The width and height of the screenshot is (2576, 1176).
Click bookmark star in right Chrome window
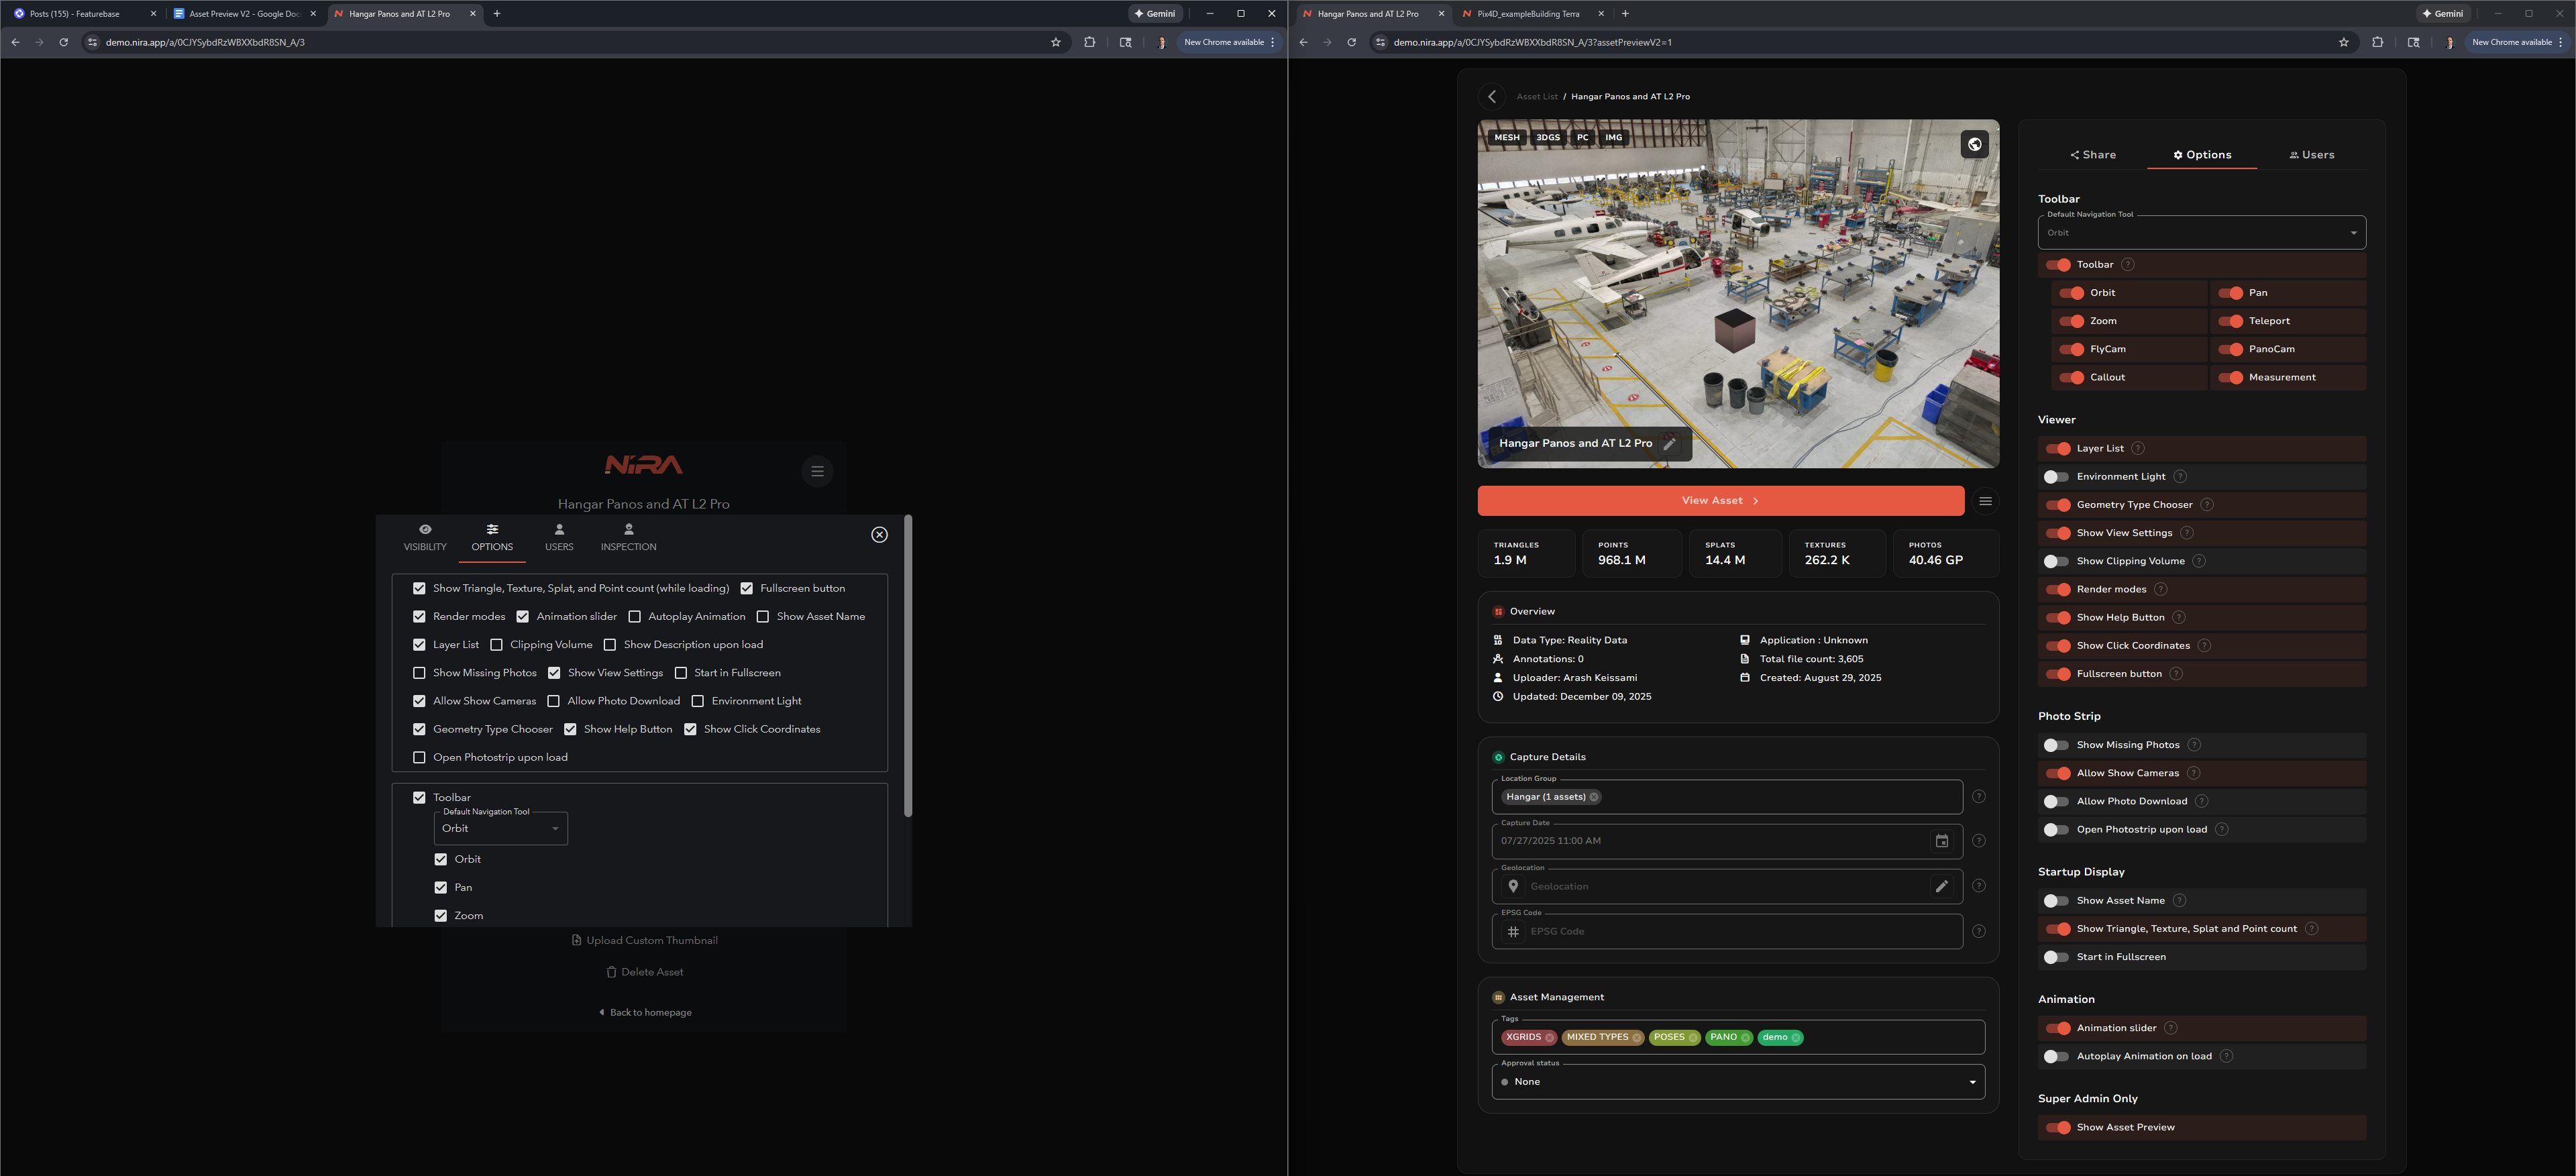point(2343,42)
